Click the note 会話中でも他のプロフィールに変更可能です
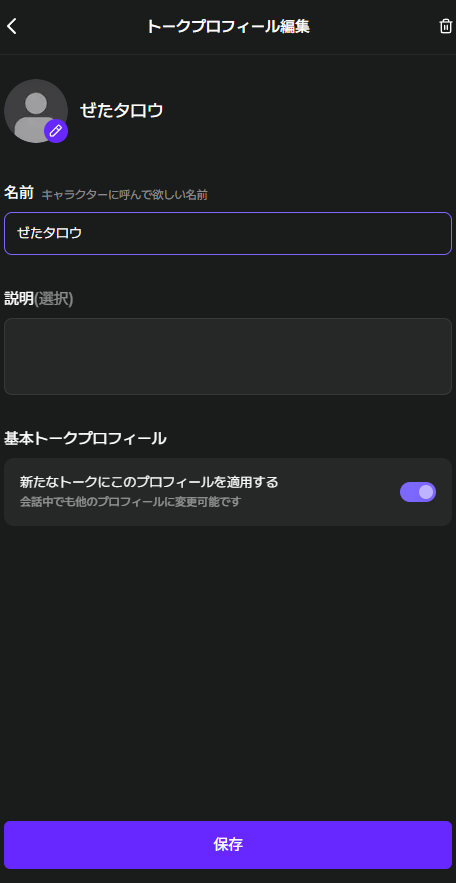 (x=130, y=501)
